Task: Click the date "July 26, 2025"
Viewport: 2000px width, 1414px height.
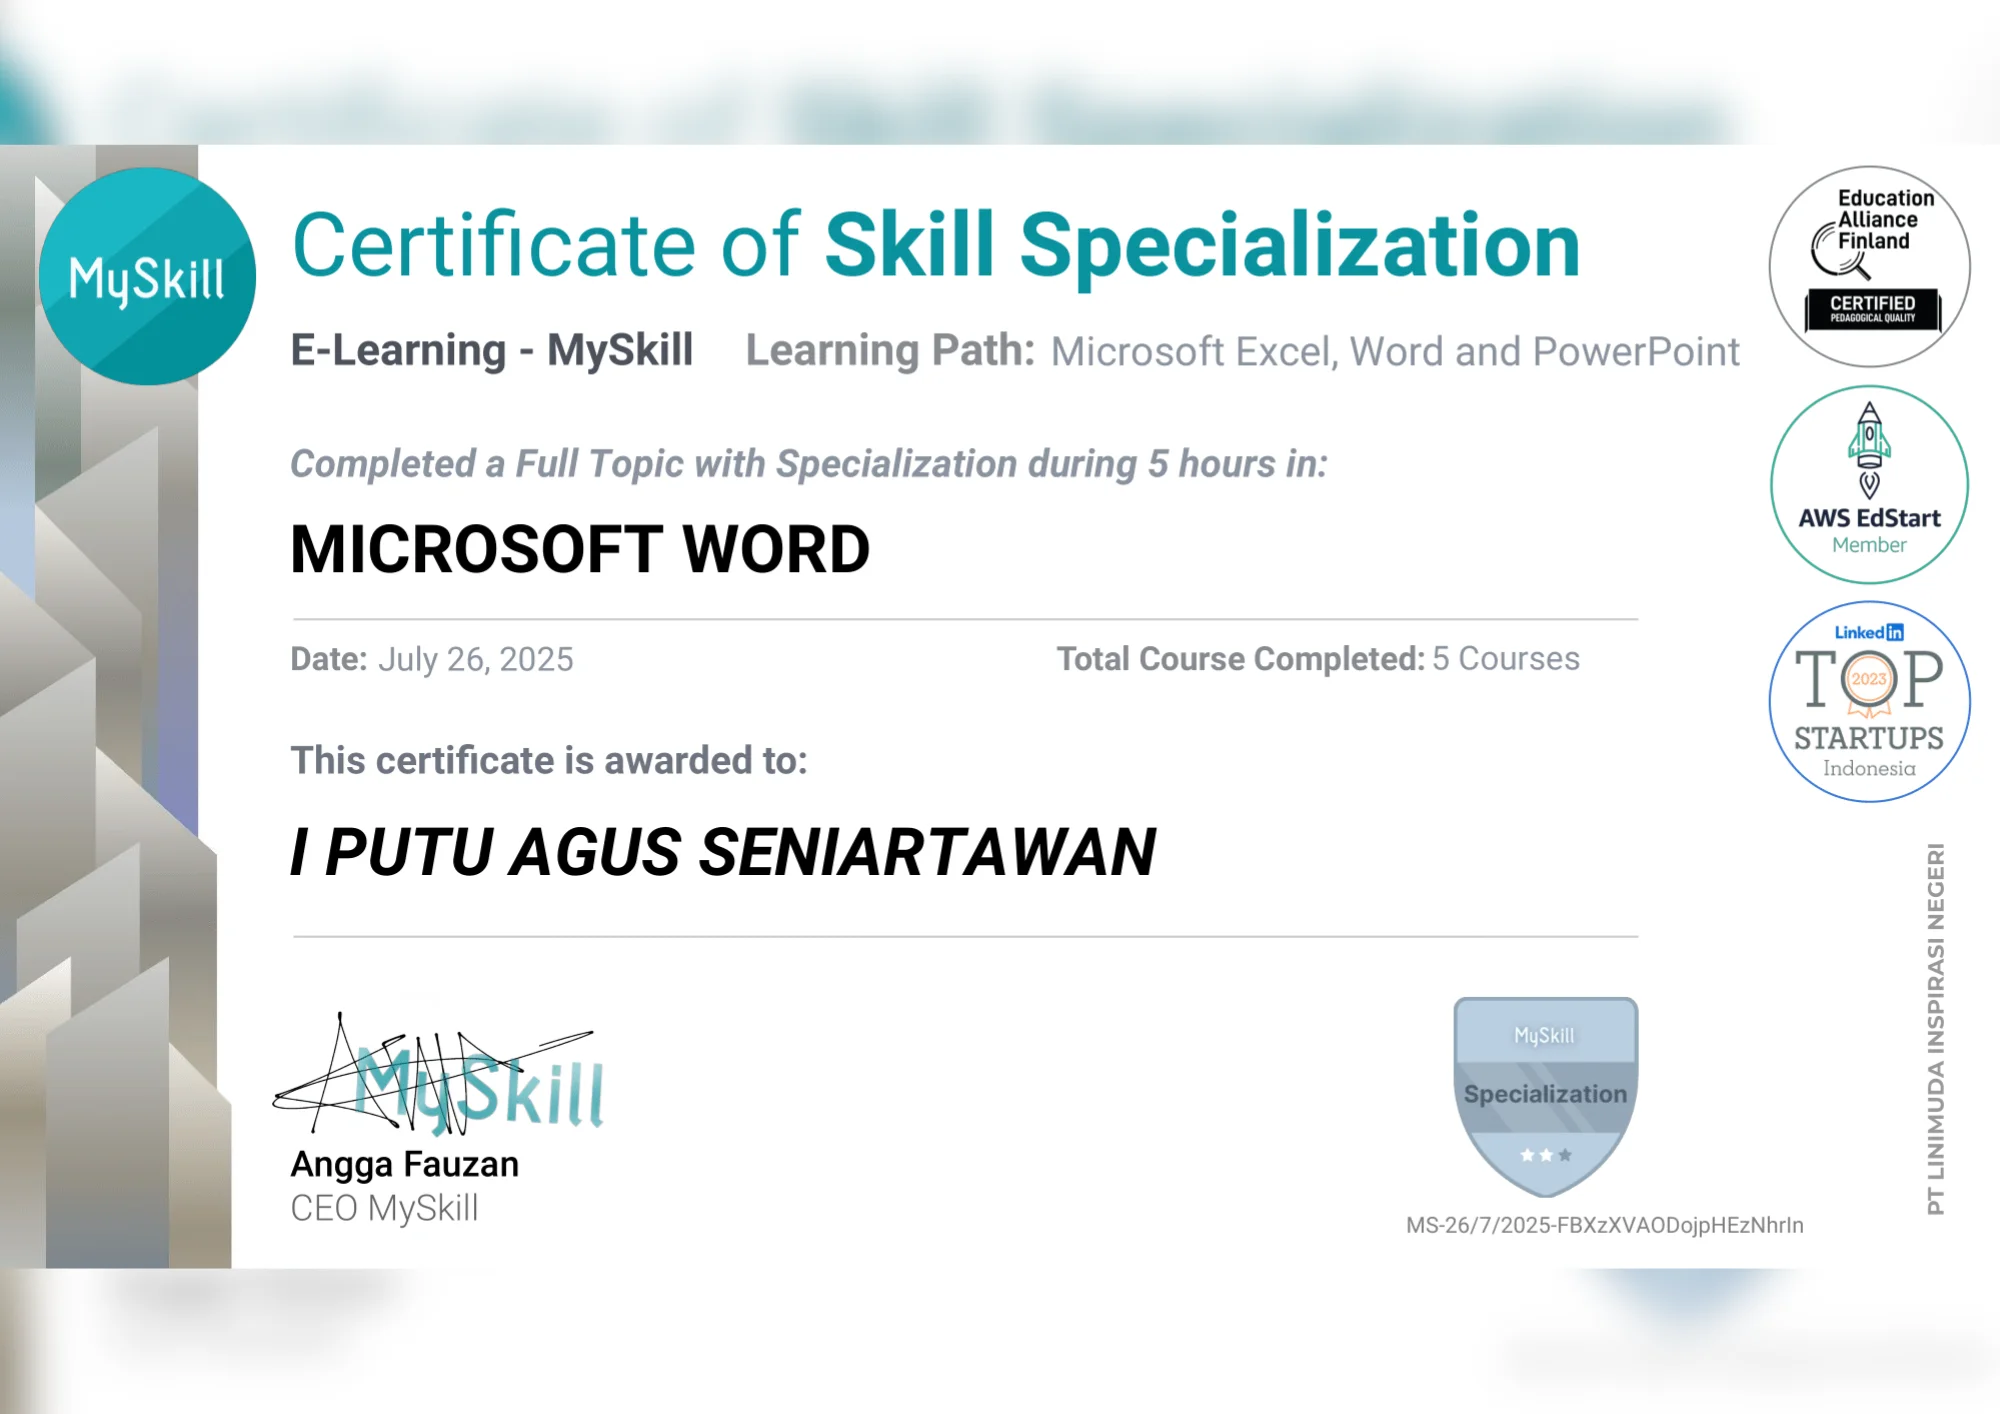Action: click(x=476, y=660)
